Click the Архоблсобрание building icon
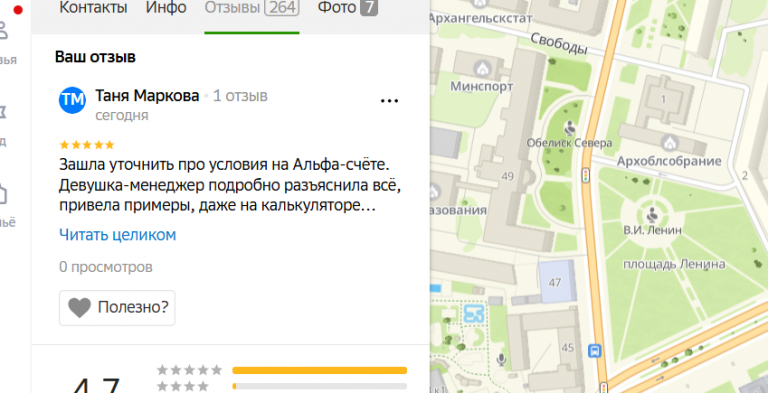 [669, 144]
